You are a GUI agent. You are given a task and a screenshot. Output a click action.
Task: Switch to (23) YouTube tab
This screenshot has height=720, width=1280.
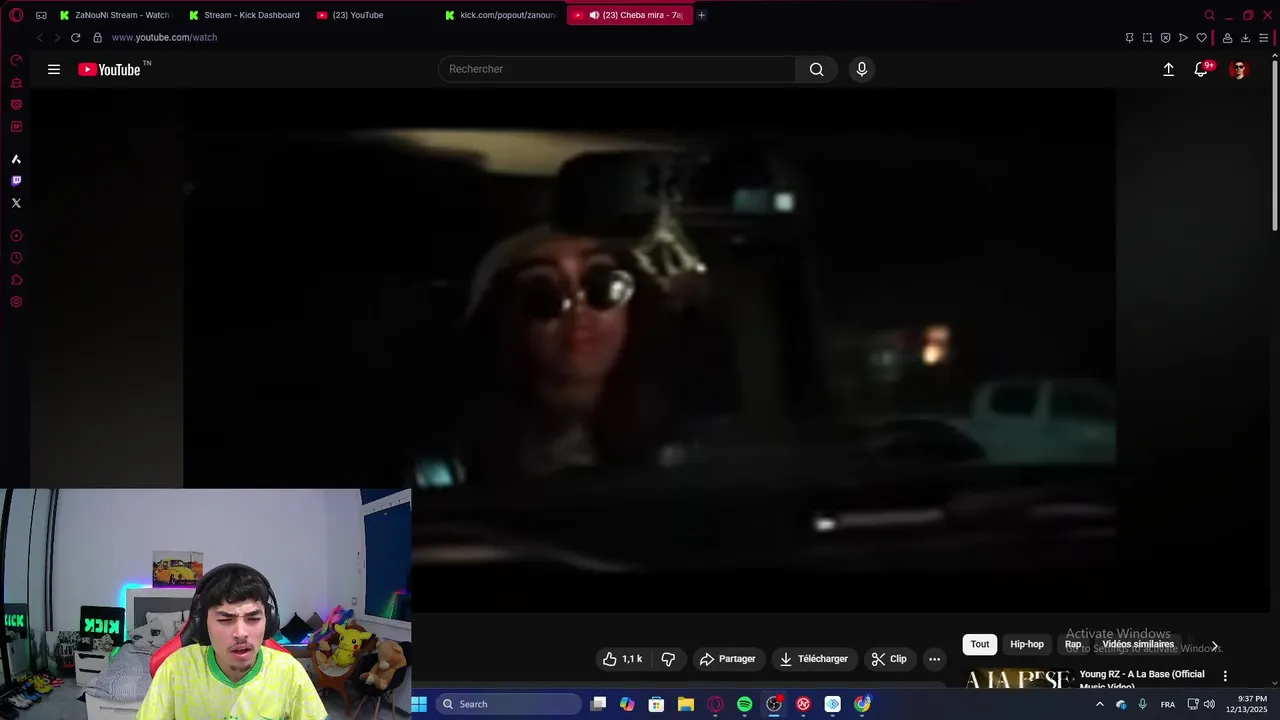coord(372,15)
